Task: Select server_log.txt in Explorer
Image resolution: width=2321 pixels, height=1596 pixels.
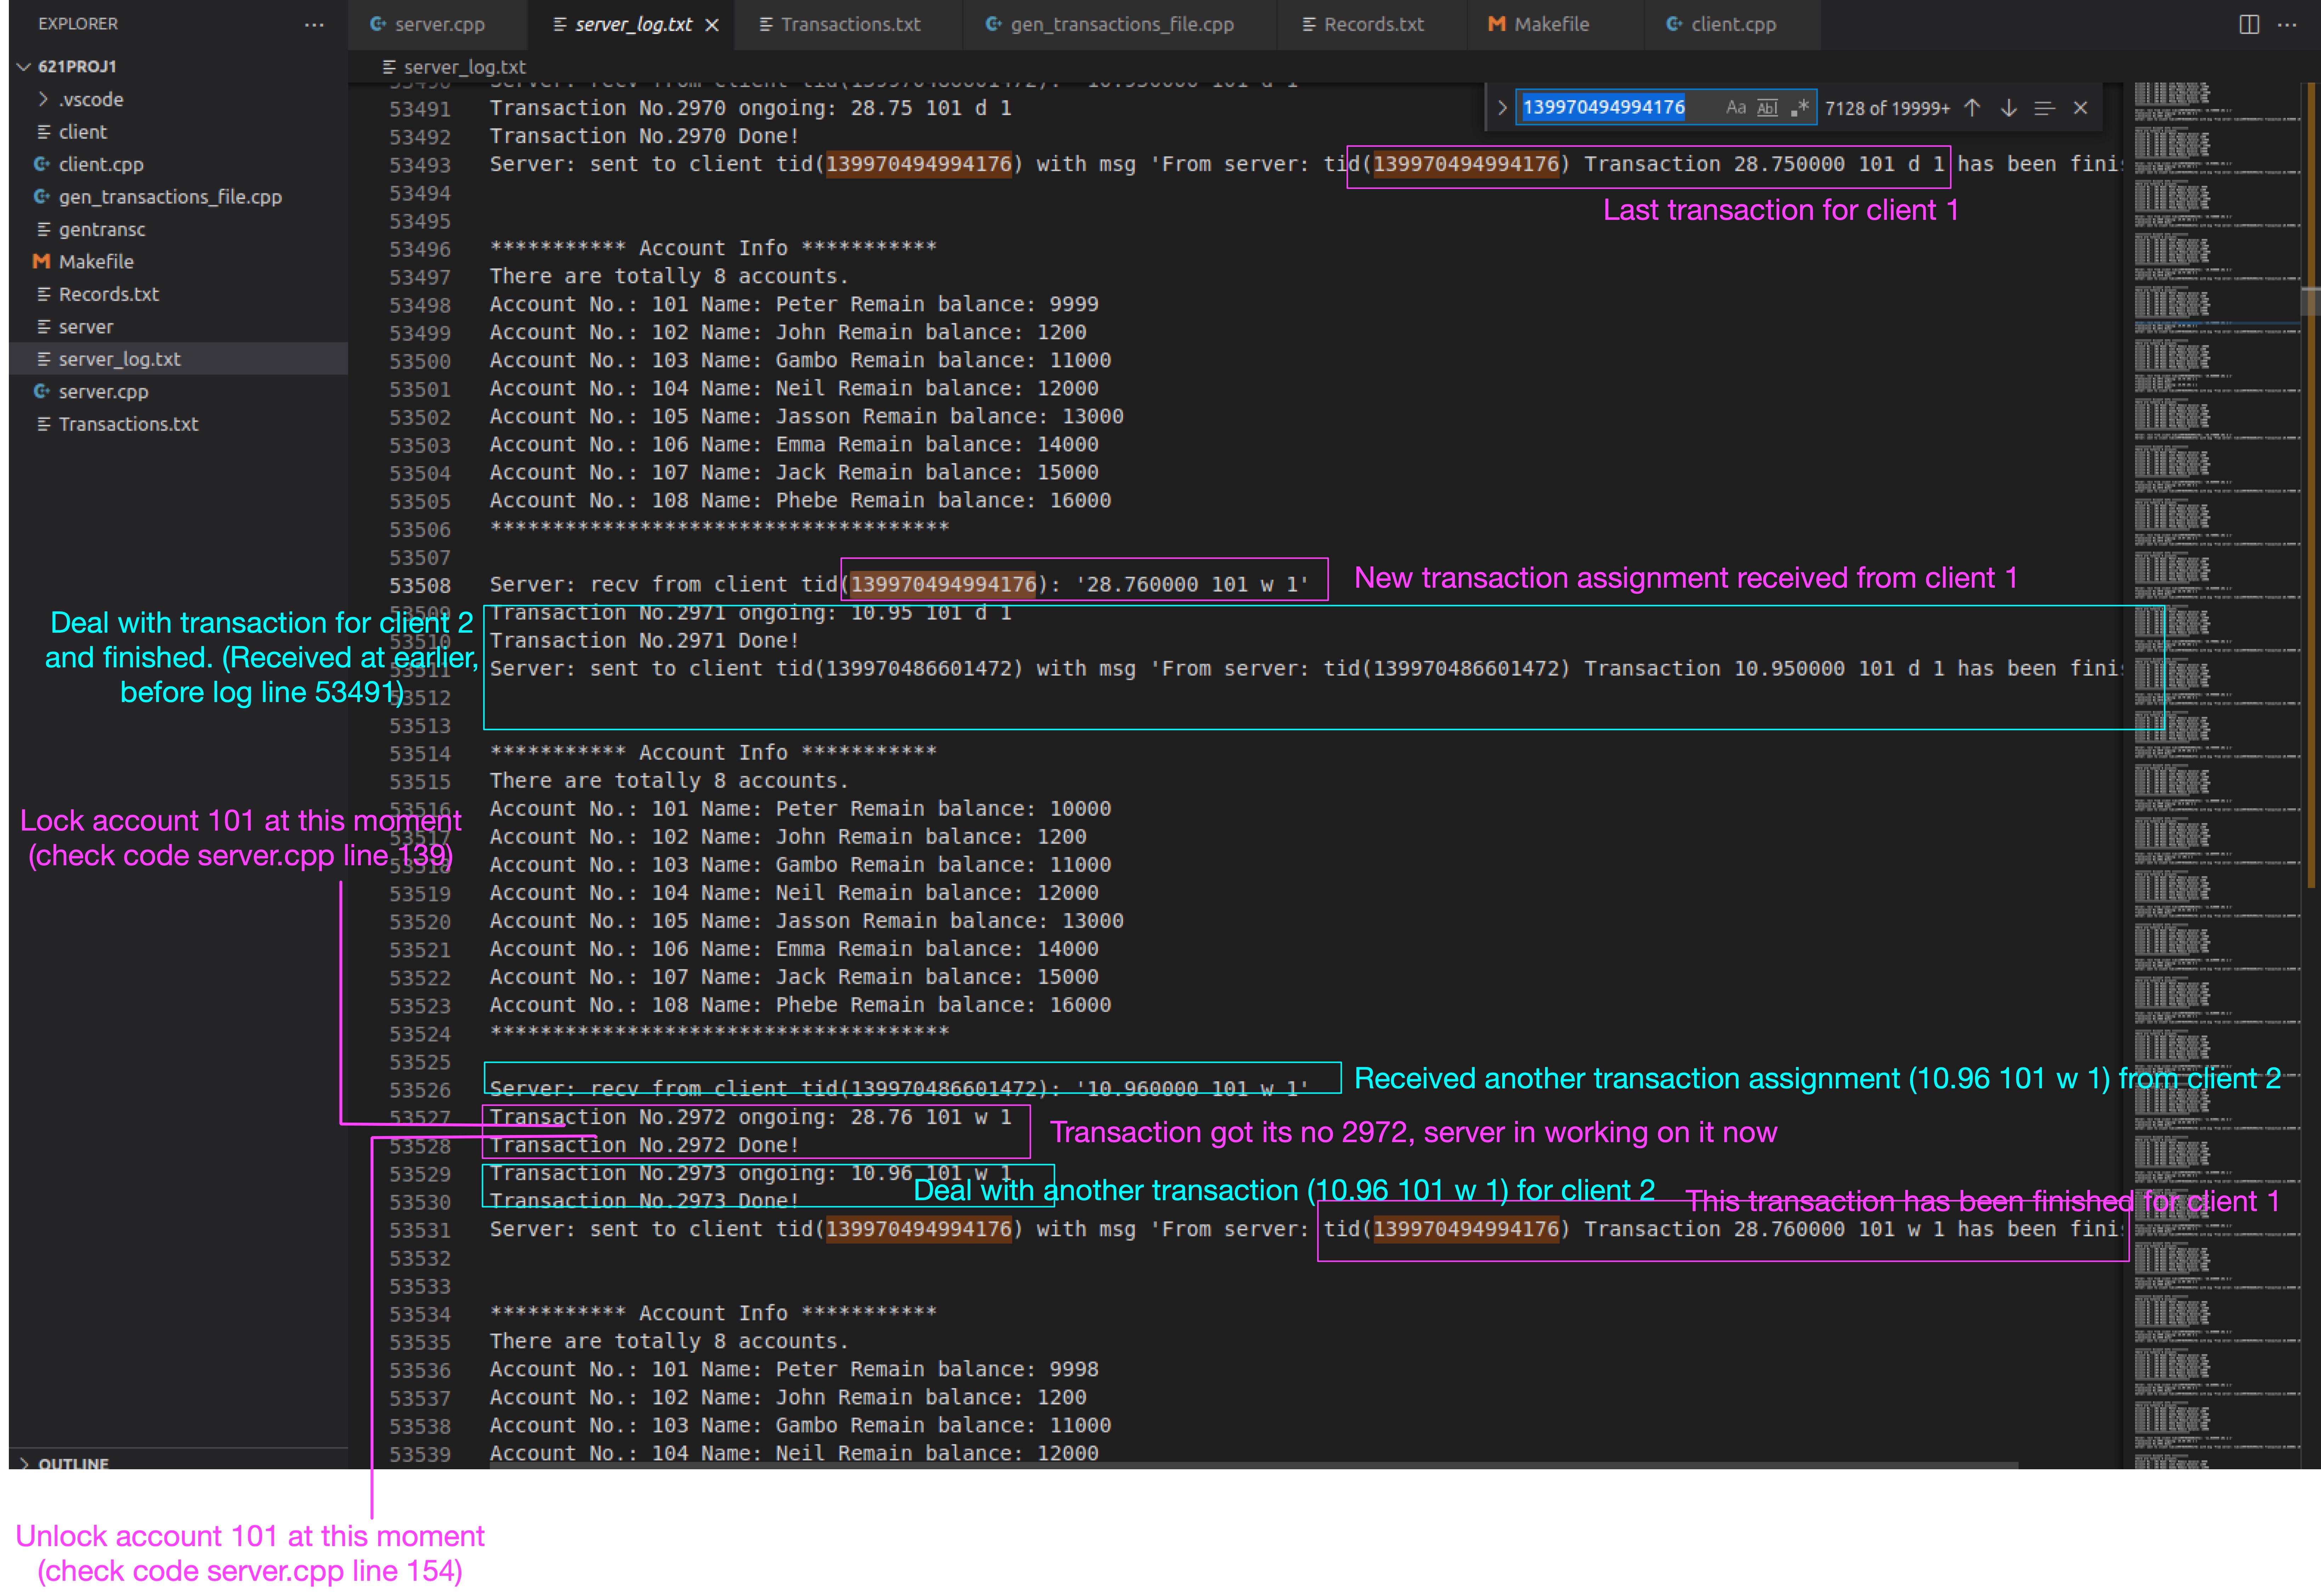Action: 178,359
